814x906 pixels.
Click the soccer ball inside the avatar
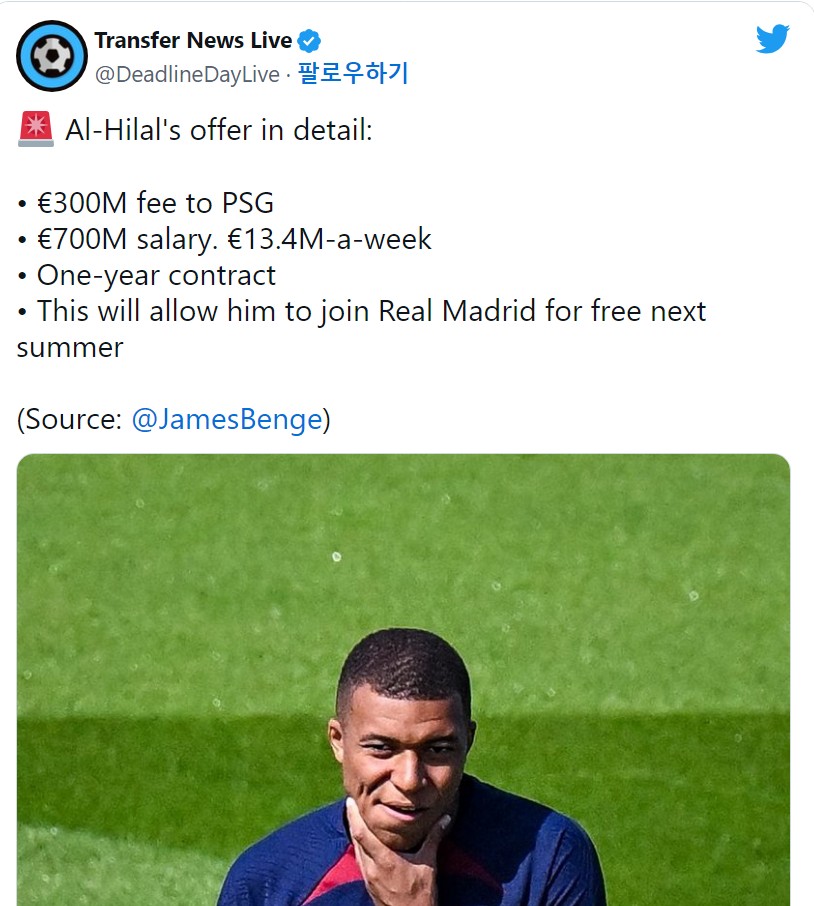coord(52,56)
